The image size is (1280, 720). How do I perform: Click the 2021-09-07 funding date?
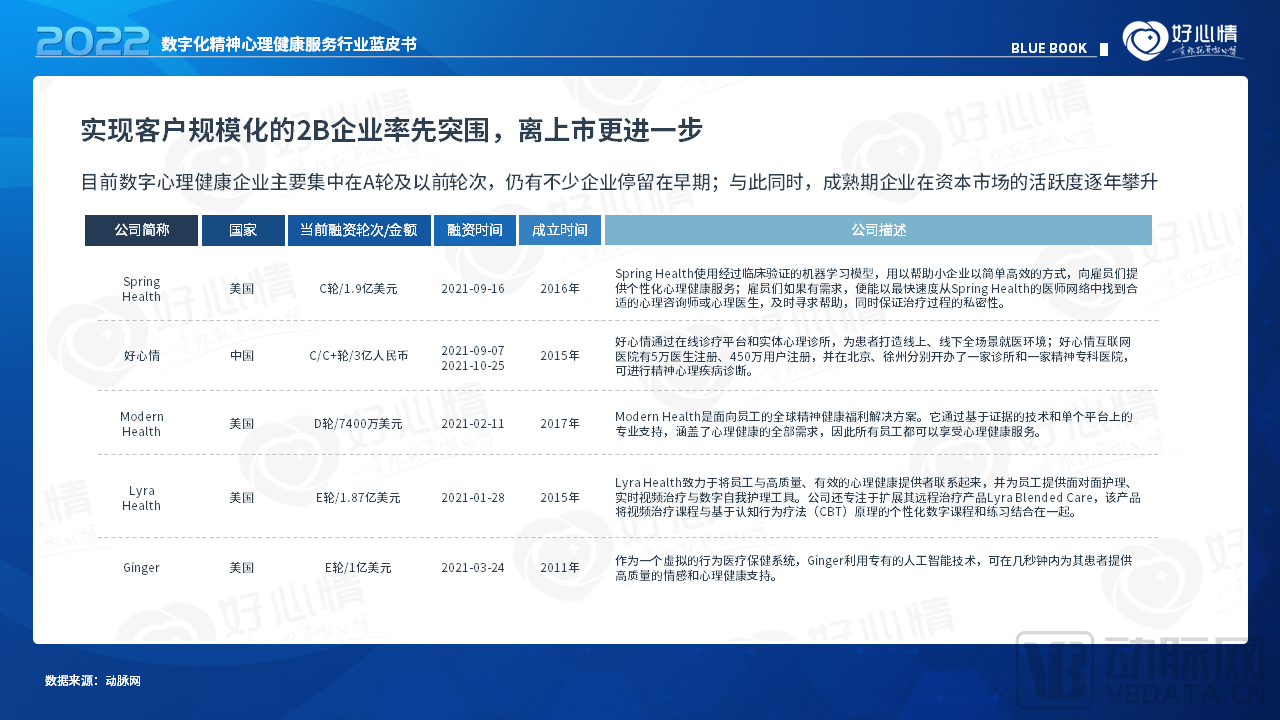point(473,350)
